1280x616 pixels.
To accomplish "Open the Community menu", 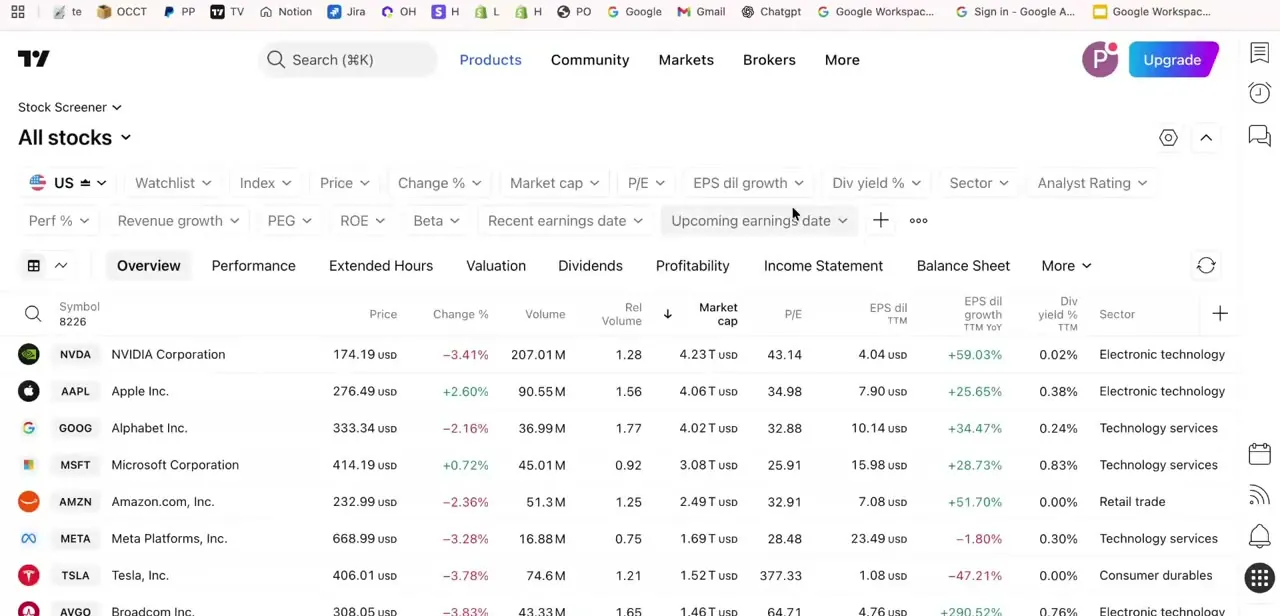I will point(590,60).
